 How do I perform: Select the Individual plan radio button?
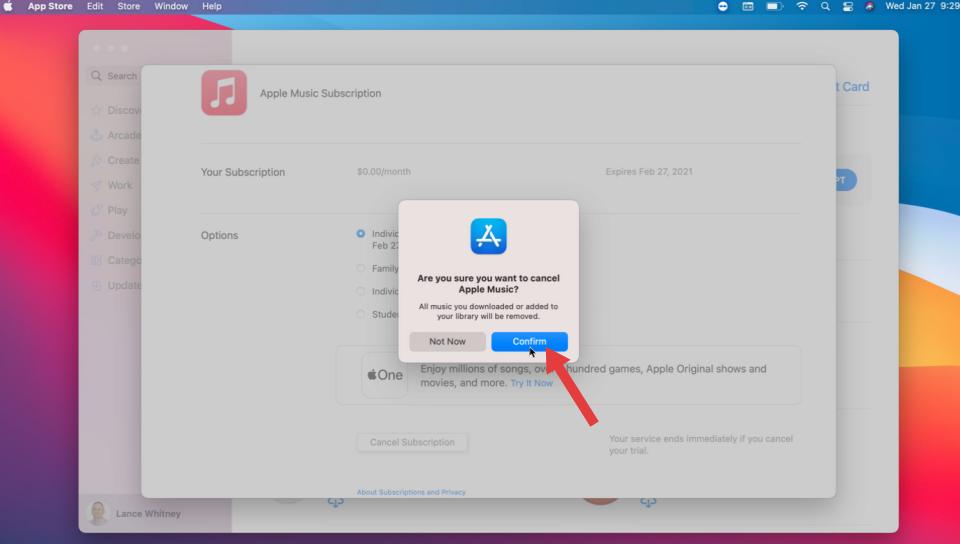(361, 233)
